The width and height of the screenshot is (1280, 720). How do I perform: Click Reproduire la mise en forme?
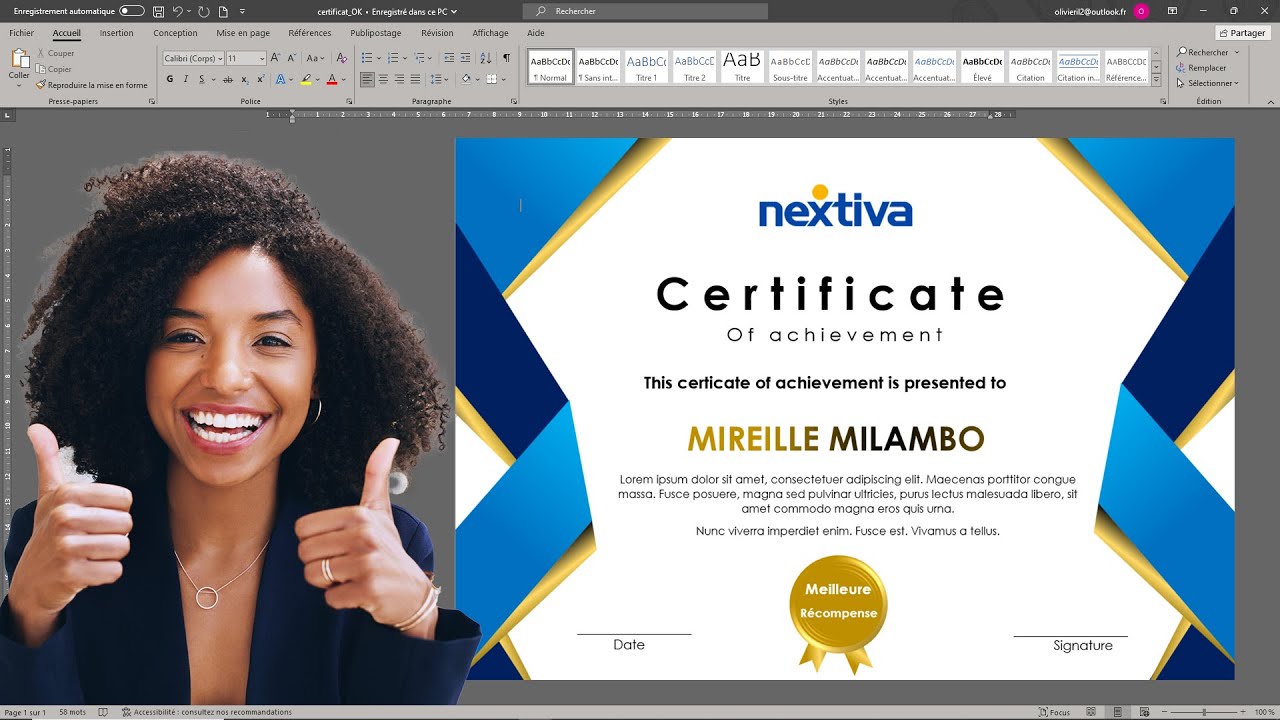[92, 85]
